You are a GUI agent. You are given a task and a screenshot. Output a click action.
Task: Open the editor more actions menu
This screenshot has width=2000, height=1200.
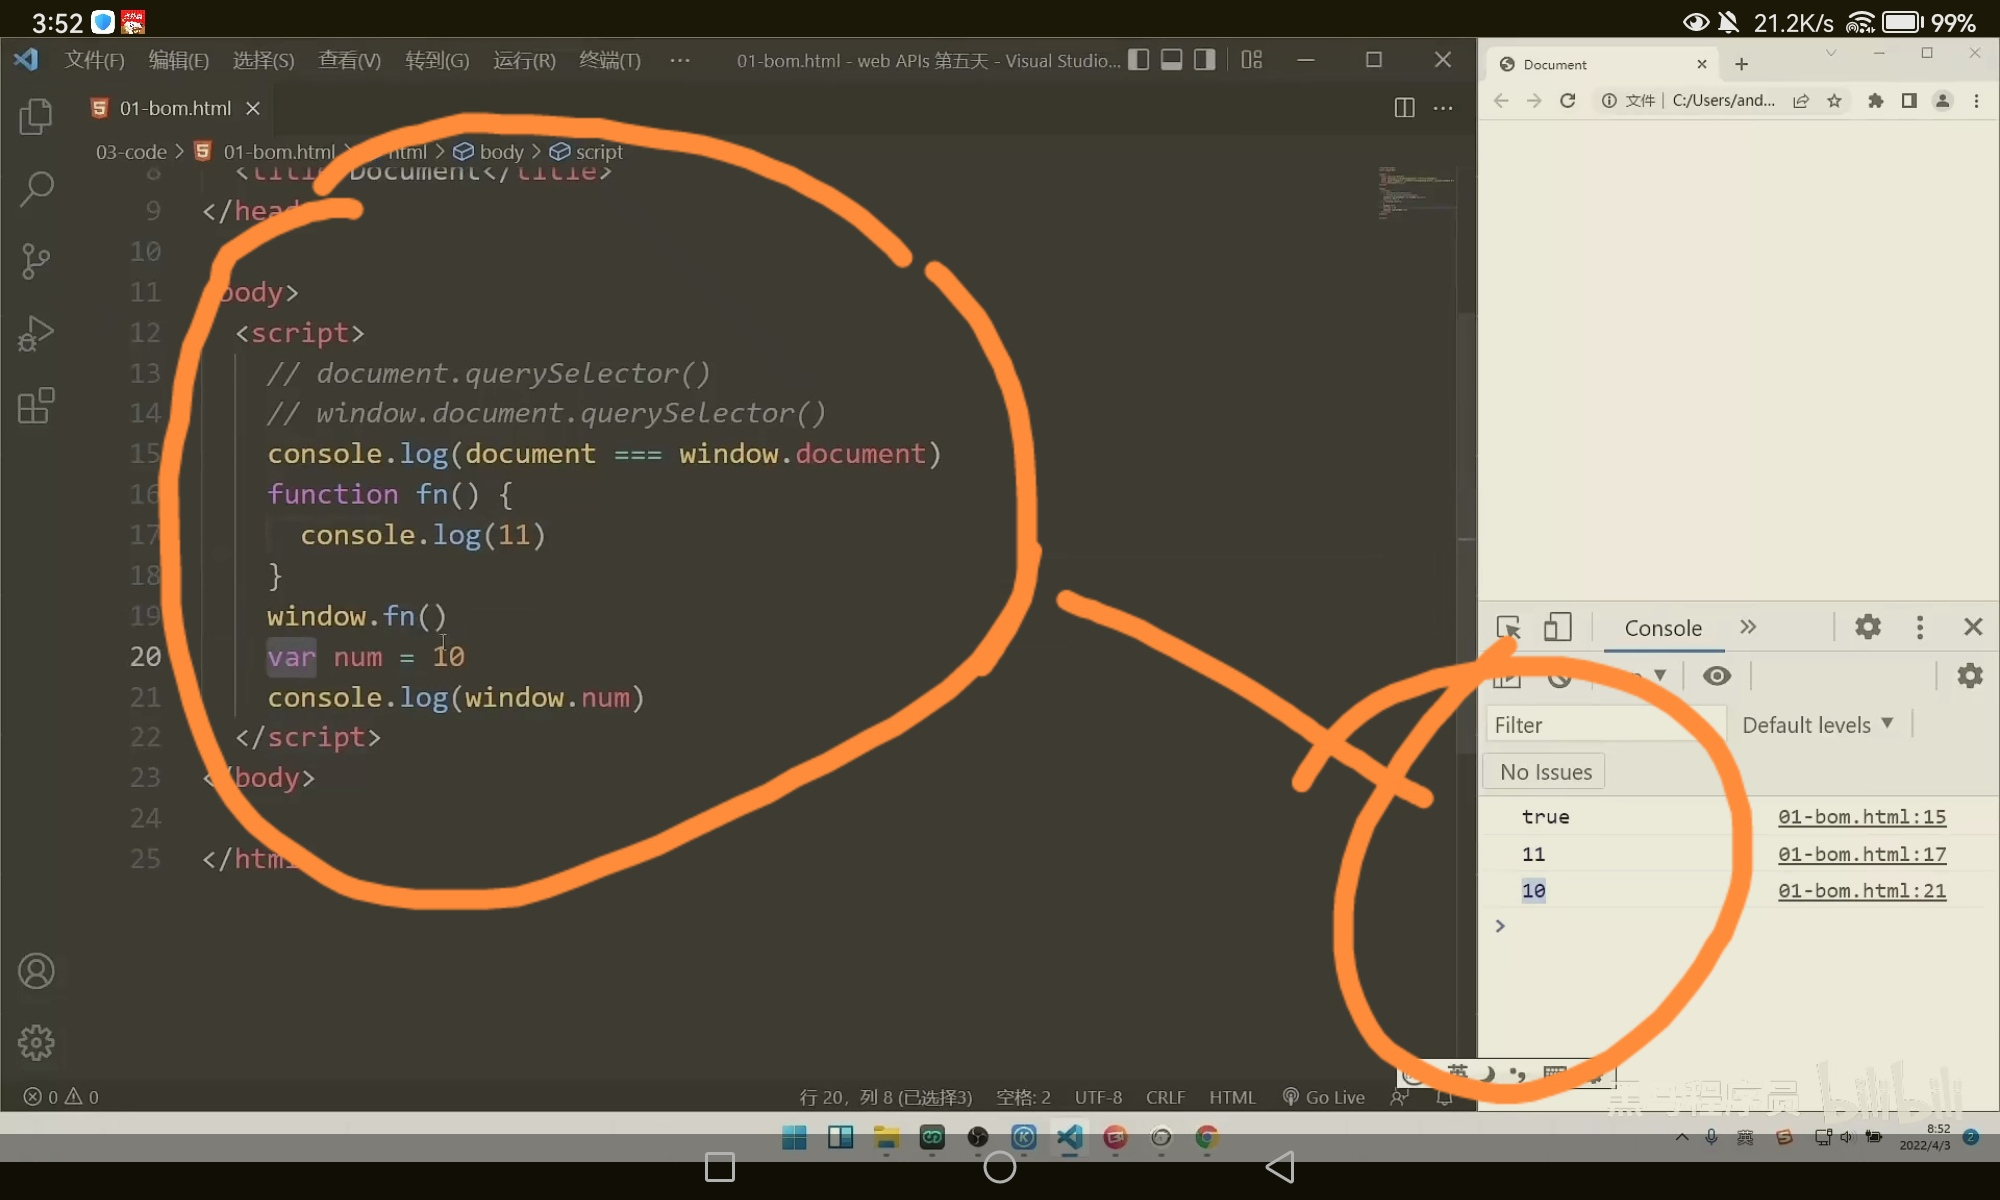tap(1443, 108)
